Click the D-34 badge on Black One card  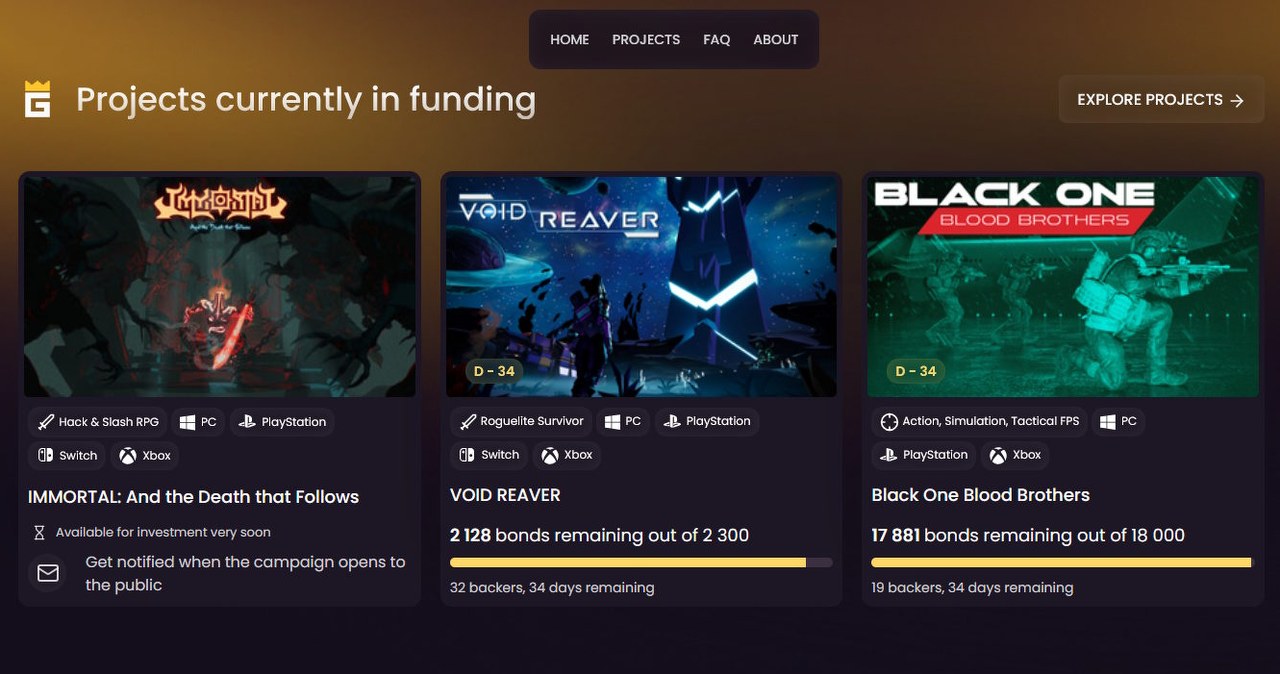[914, 371]
